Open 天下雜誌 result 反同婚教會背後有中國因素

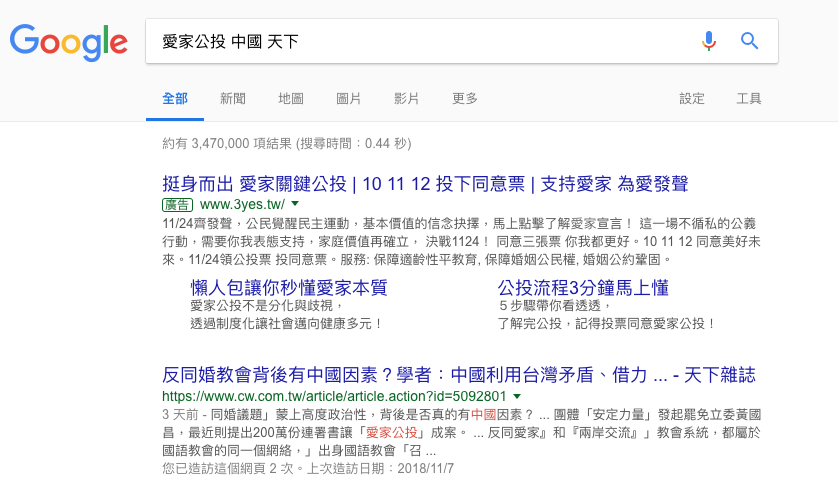[459, 375]
